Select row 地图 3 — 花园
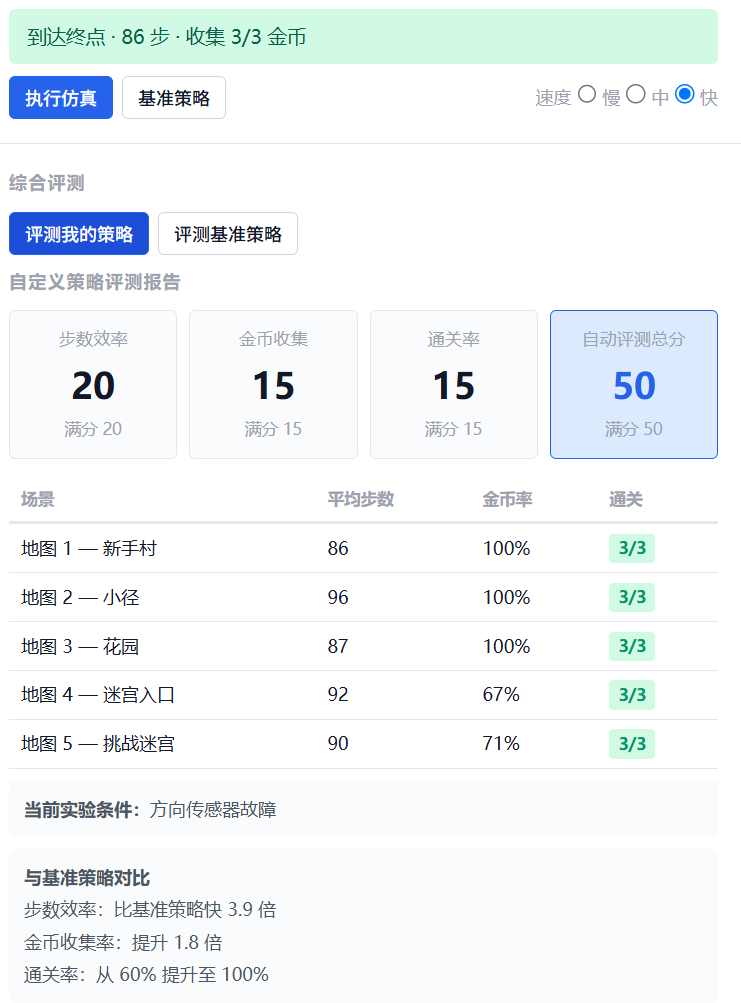 pyautogui.click(x=363, y=646)
